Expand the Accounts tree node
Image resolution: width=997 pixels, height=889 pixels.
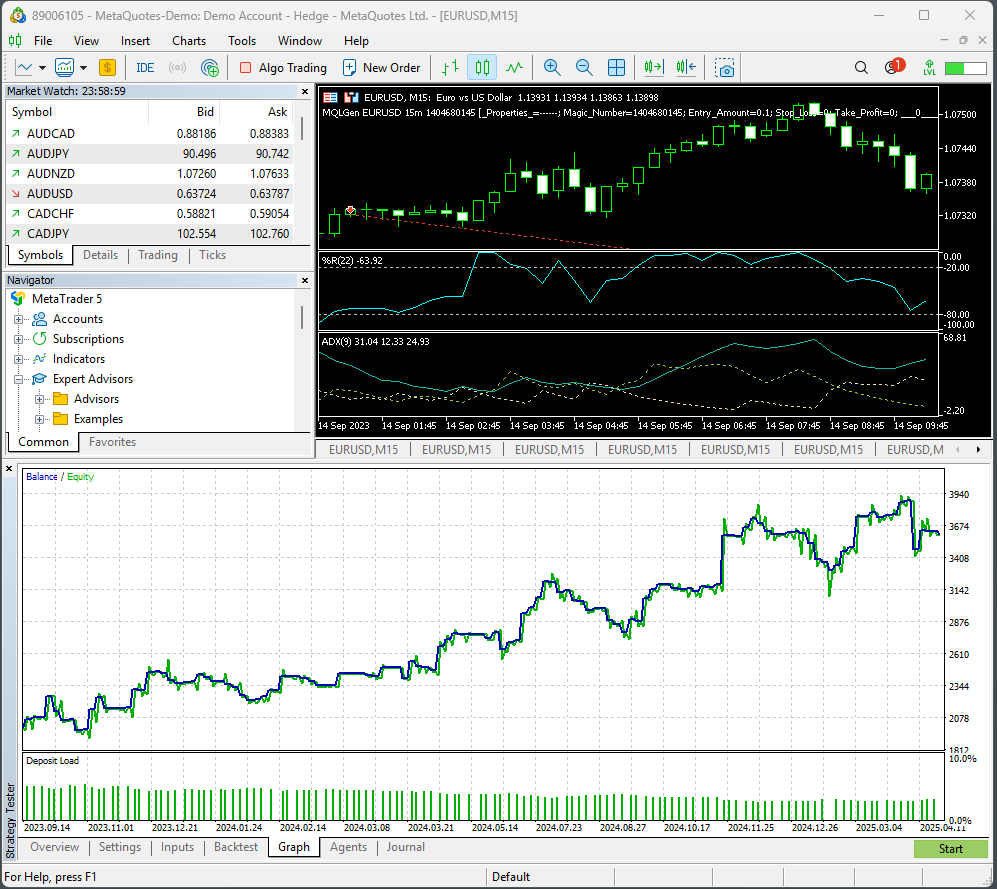18,319
